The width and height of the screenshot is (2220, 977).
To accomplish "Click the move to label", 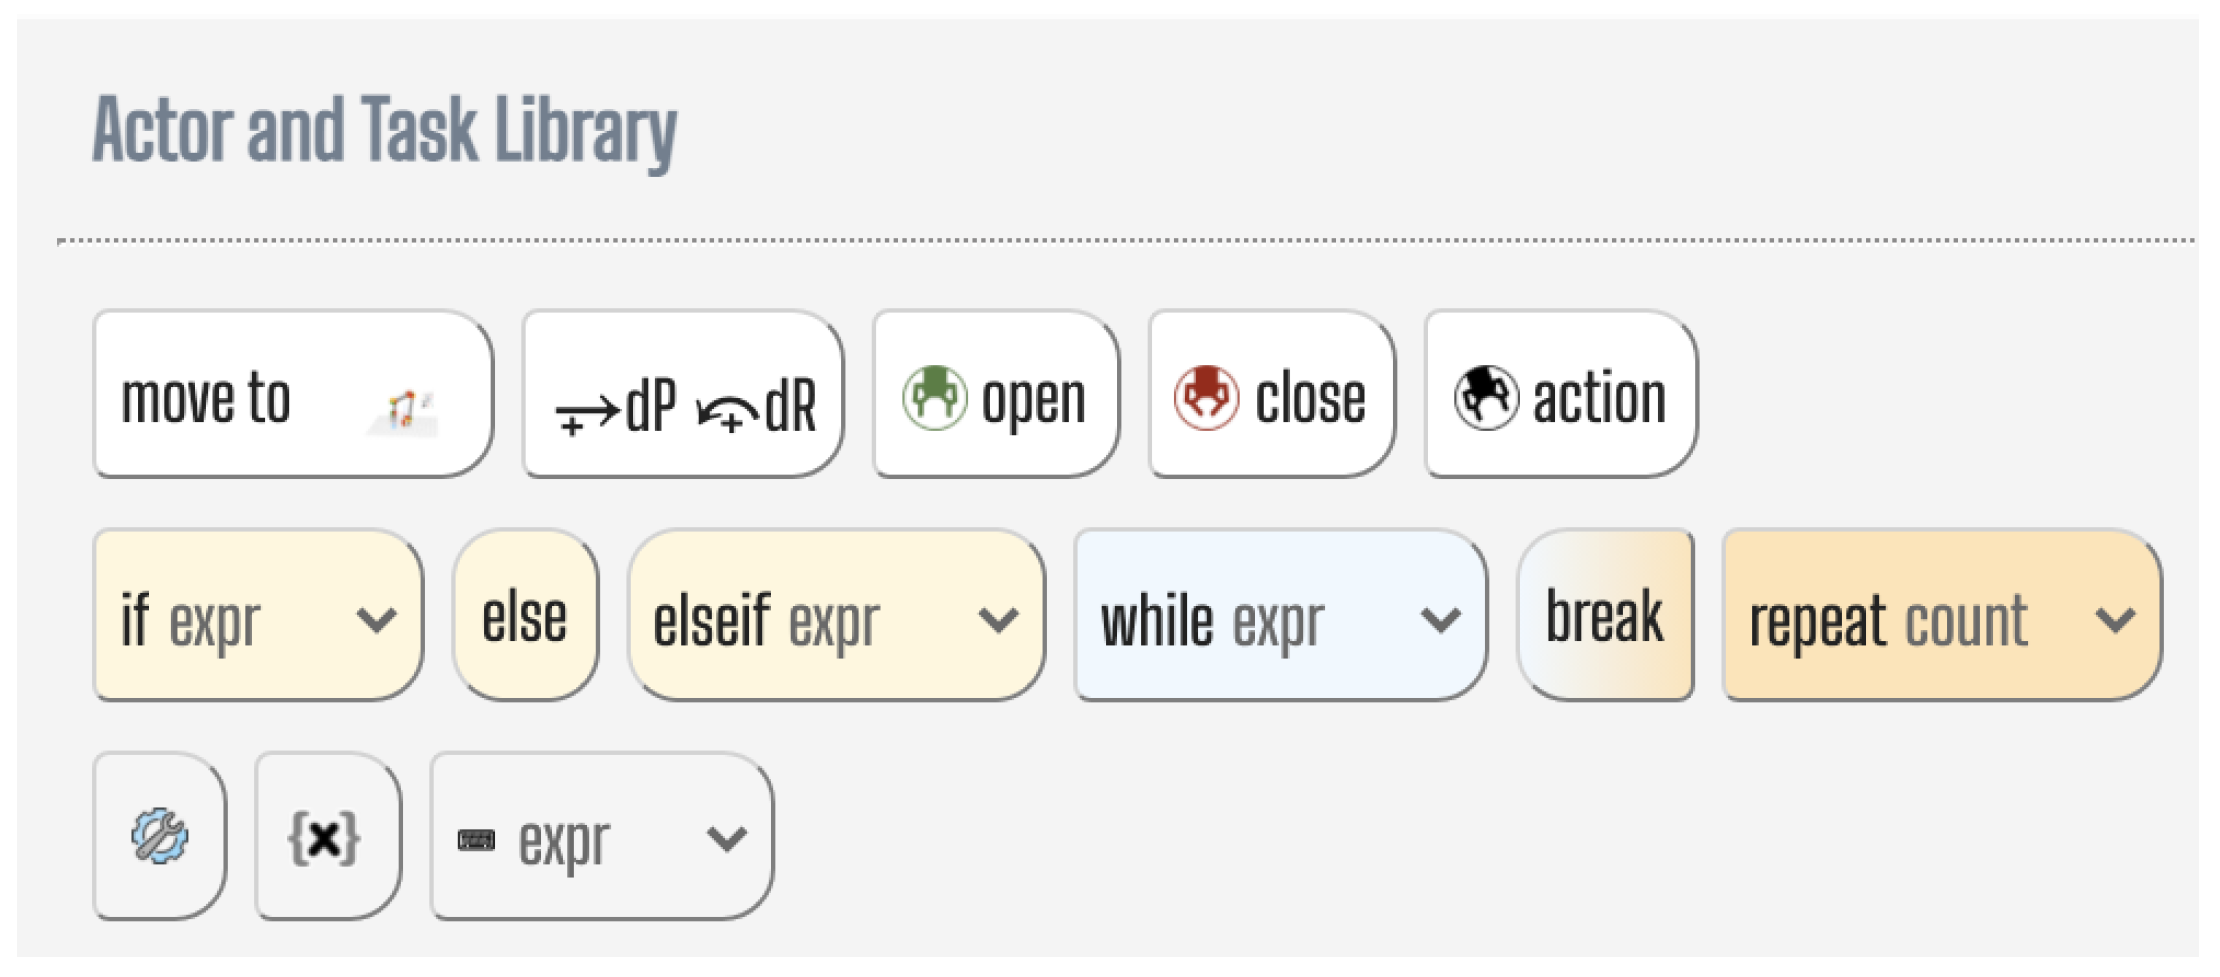I will point(206,398).
